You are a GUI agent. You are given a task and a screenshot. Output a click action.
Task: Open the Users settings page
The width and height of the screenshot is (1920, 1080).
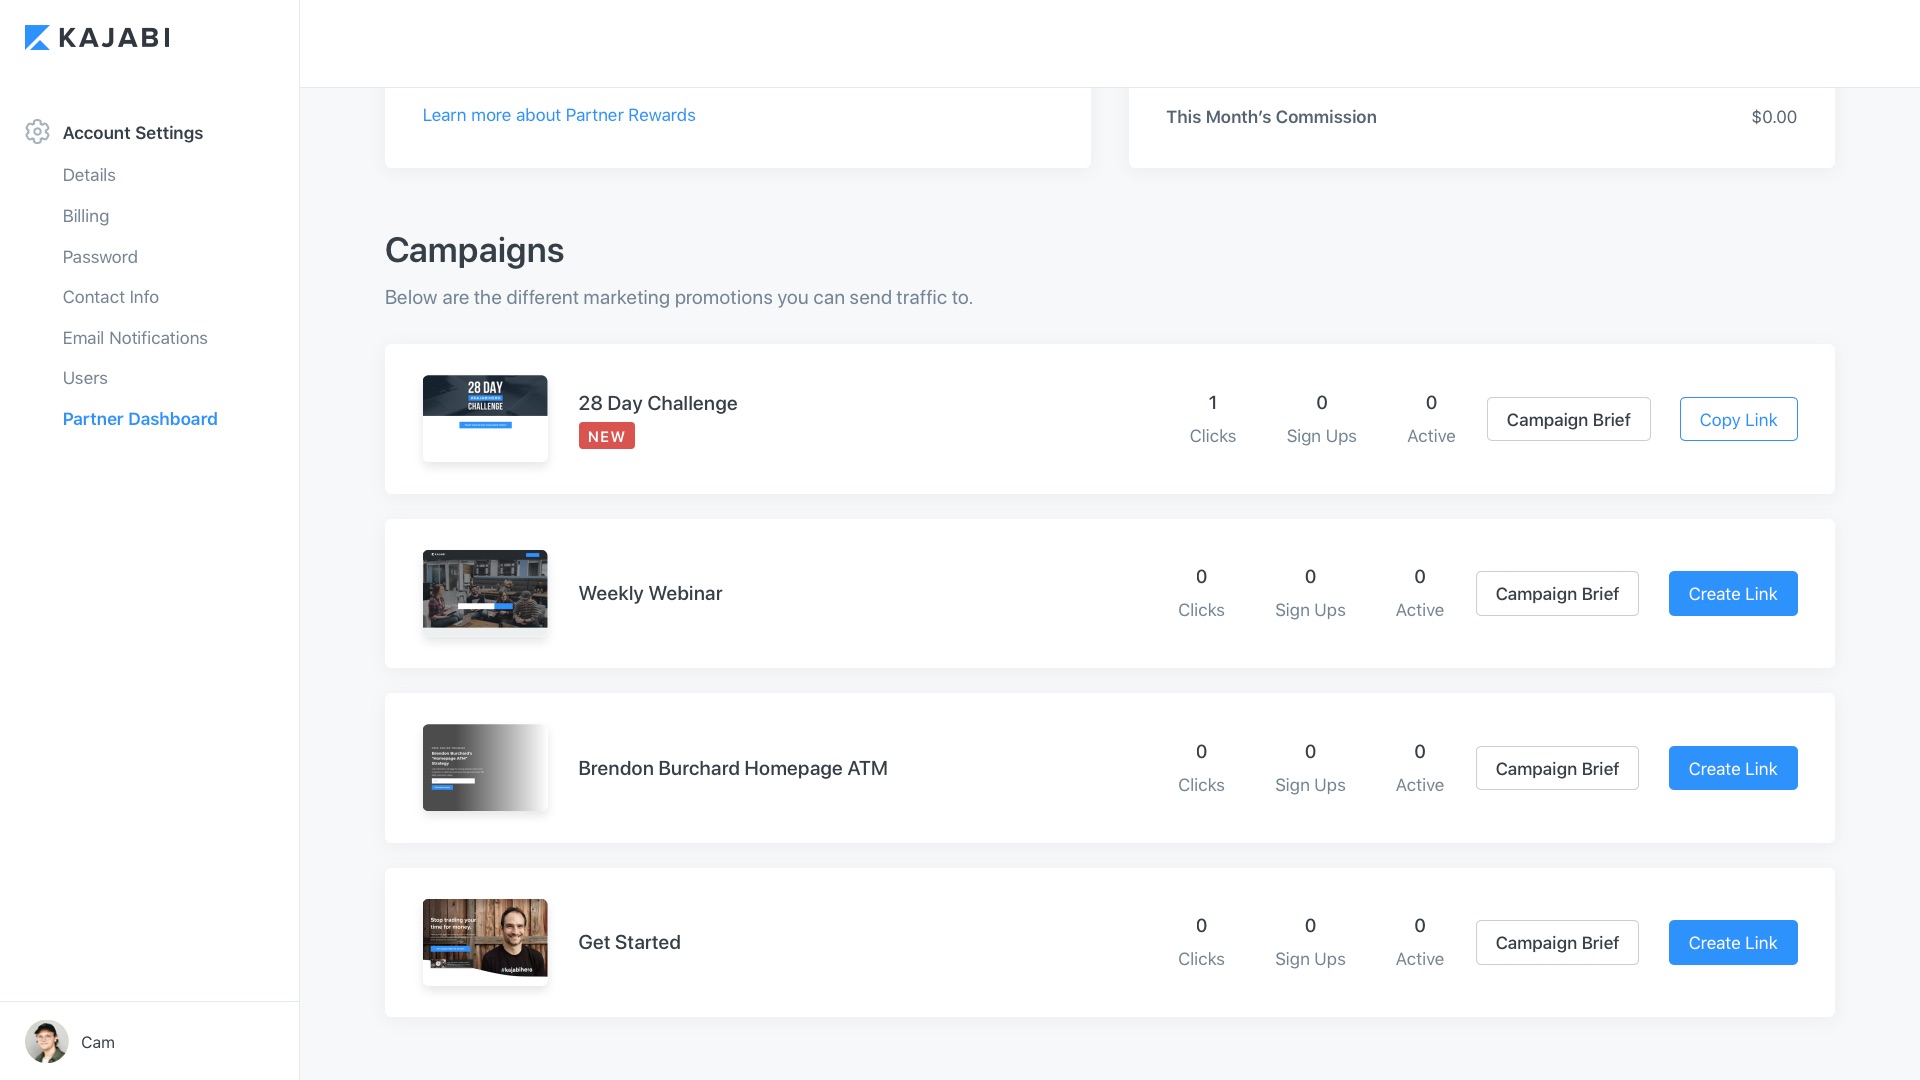pos(85,378)
